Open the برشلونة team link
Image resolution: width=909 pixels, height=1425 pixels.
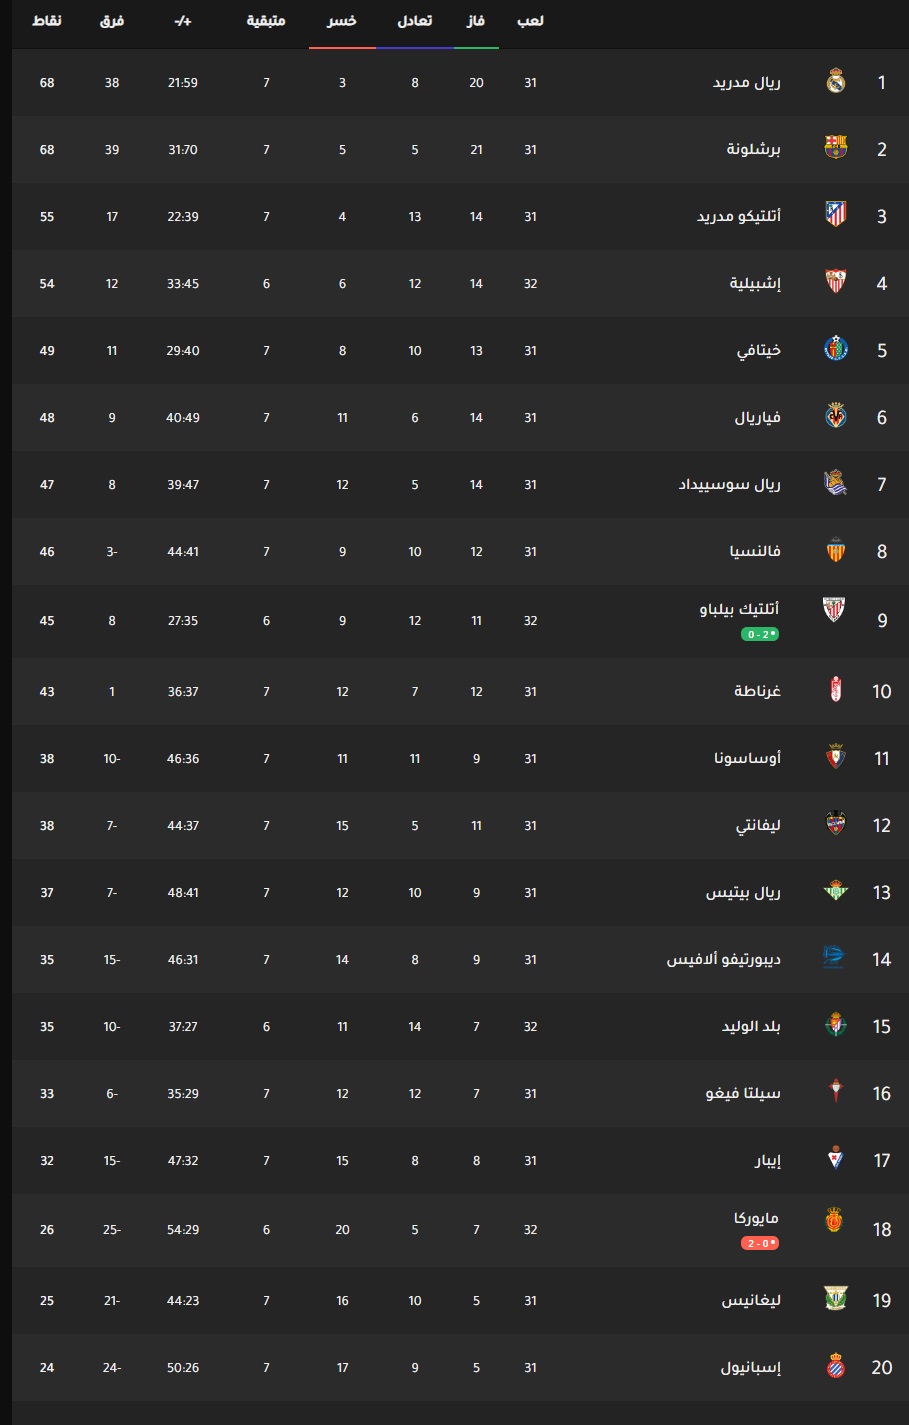click(x=753, y=150)
